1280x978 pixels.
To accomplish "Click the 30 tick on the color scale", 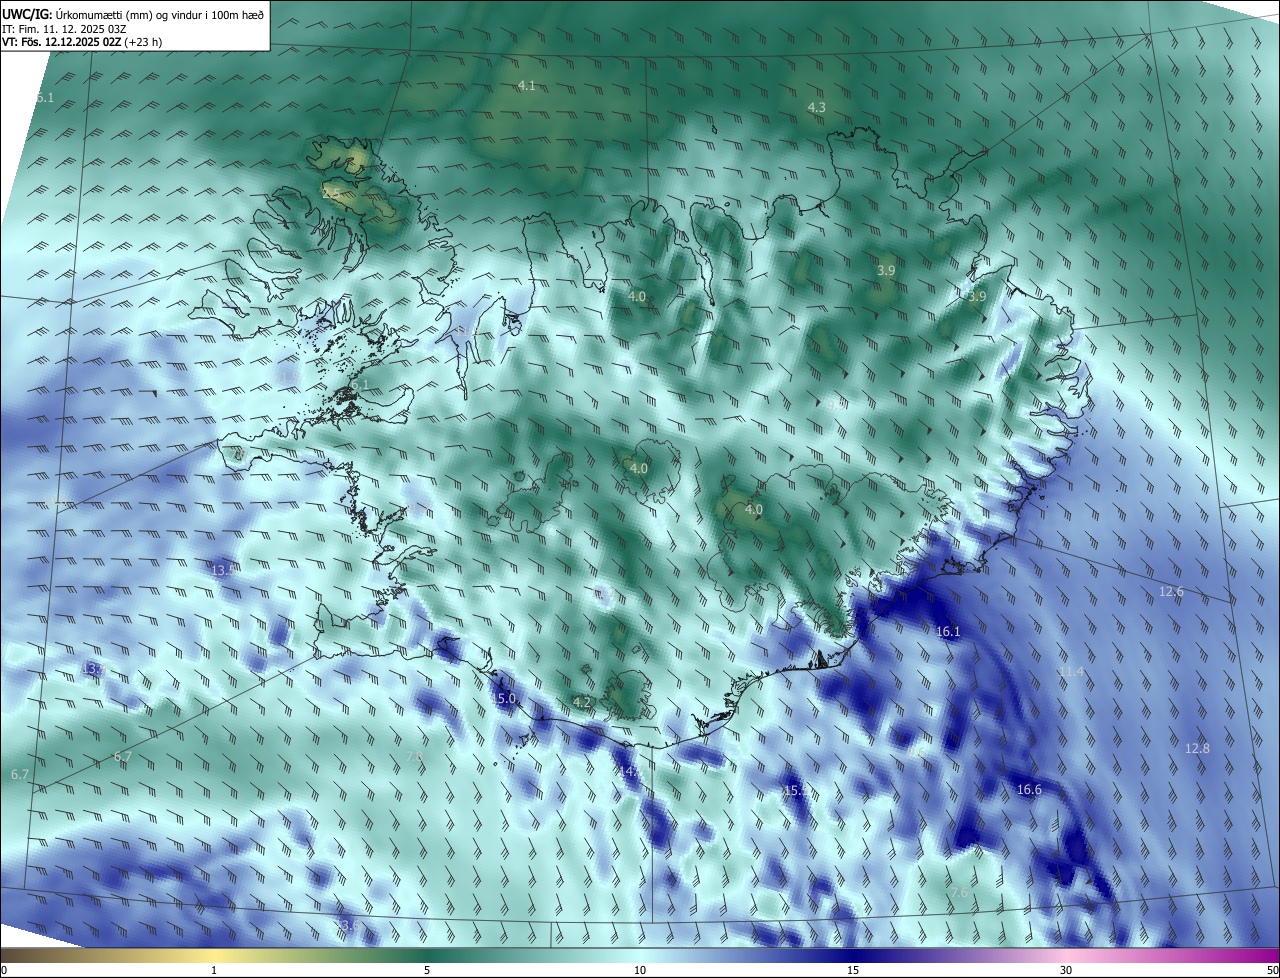I will (1066, 971).
